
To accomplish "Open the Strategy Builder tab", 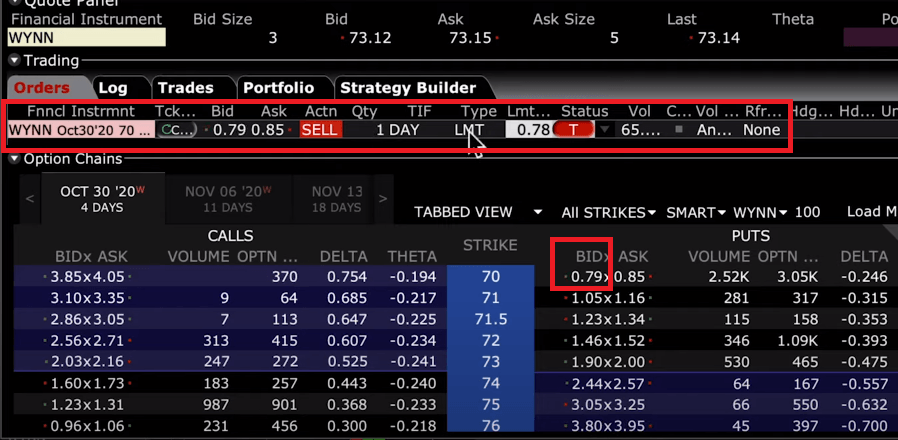I will tap(407, 88).
